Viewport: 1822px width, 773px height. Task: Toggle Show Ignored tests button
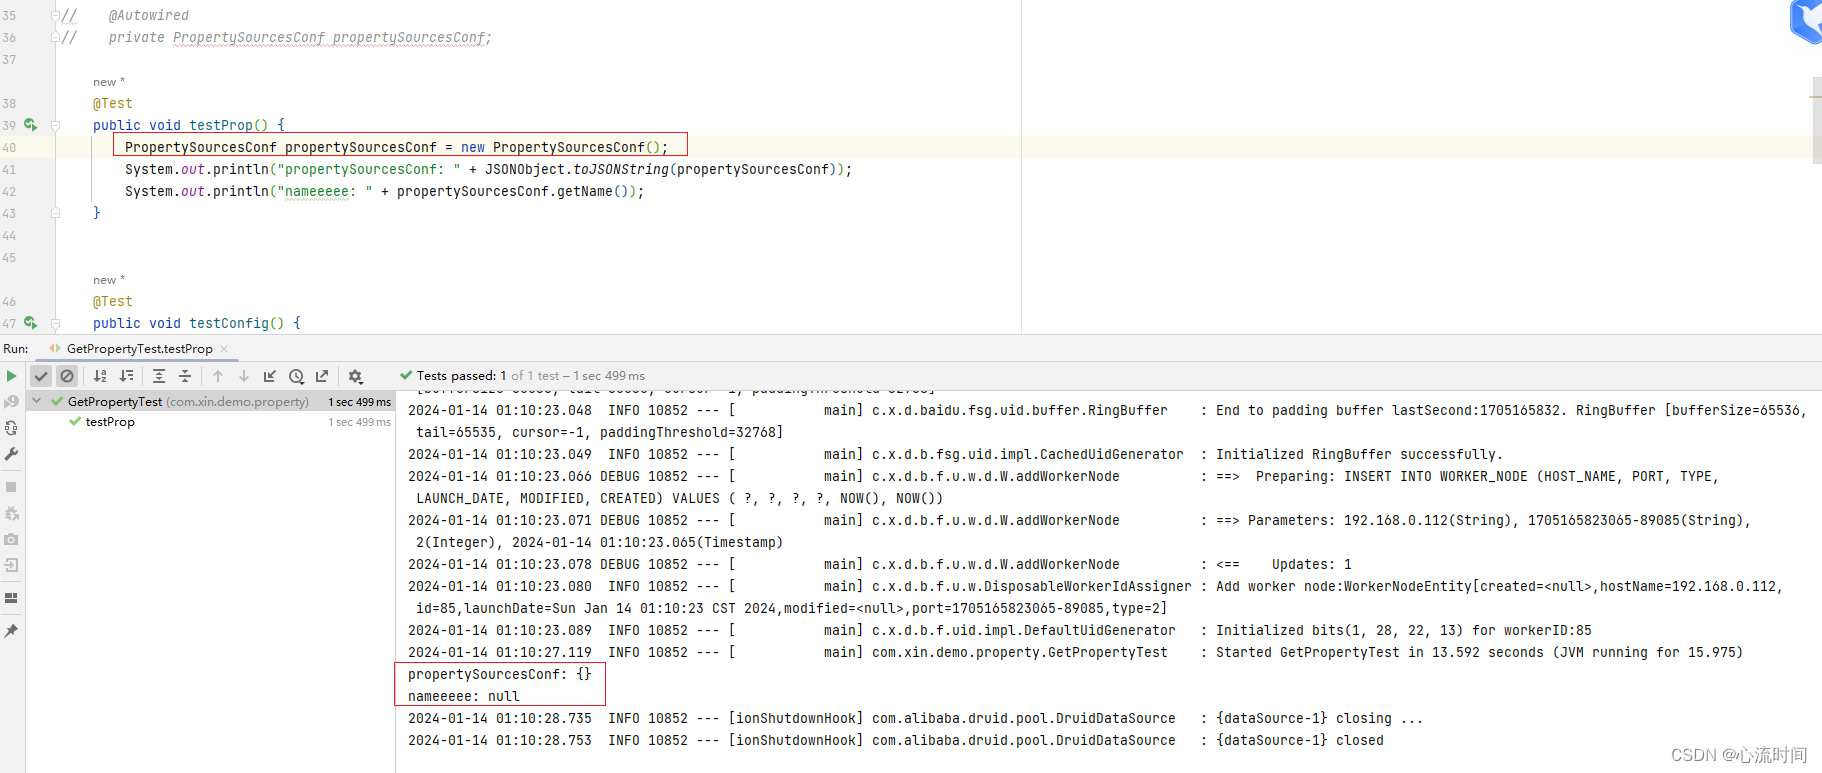coord(67,376)
